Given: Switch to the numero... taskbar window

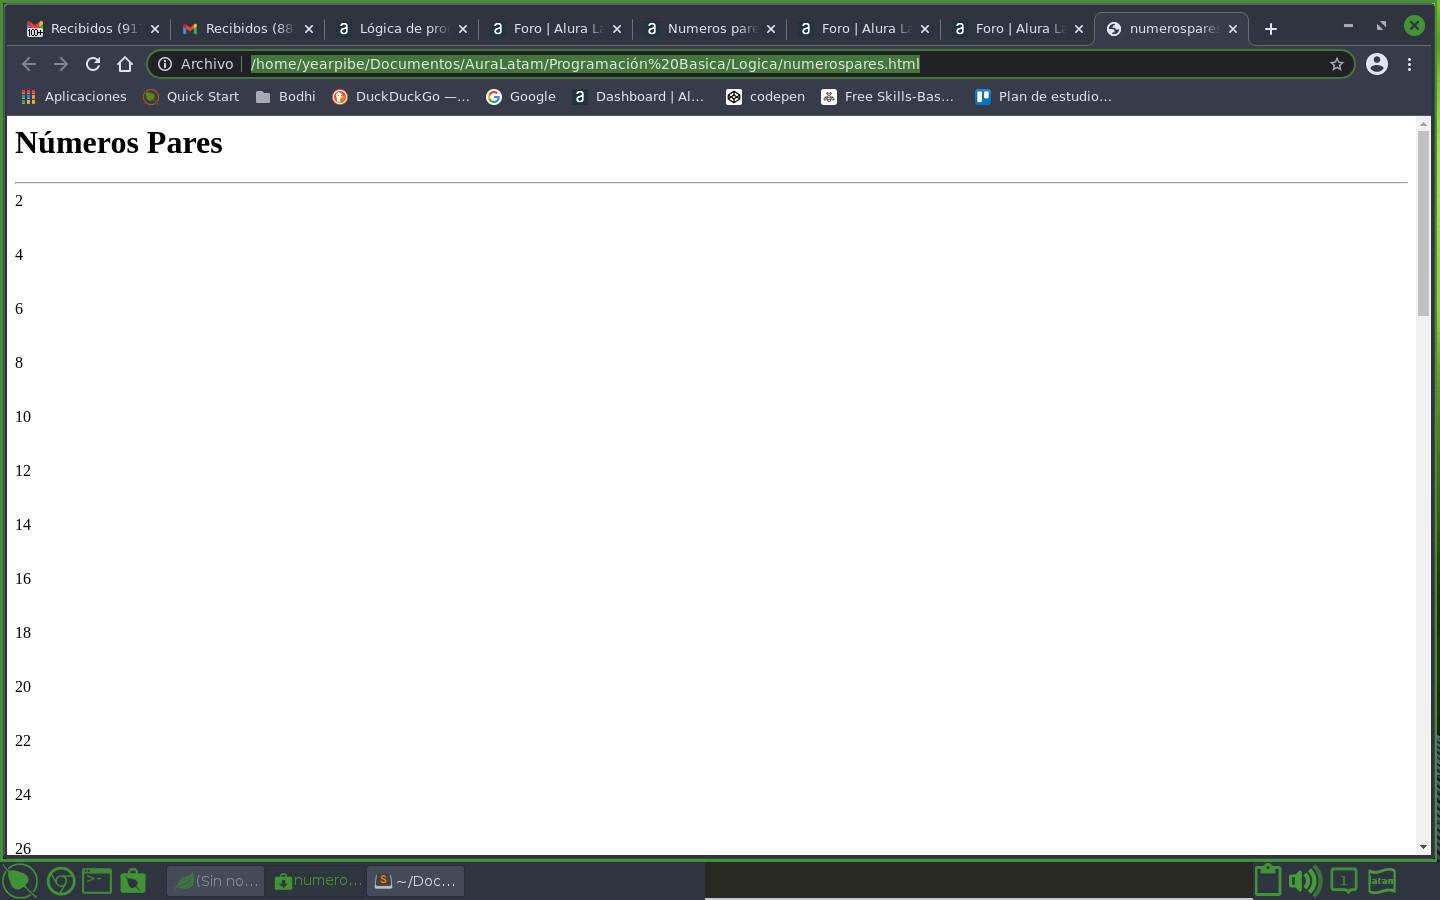Looking at the screenshot, I should [317, 881].
